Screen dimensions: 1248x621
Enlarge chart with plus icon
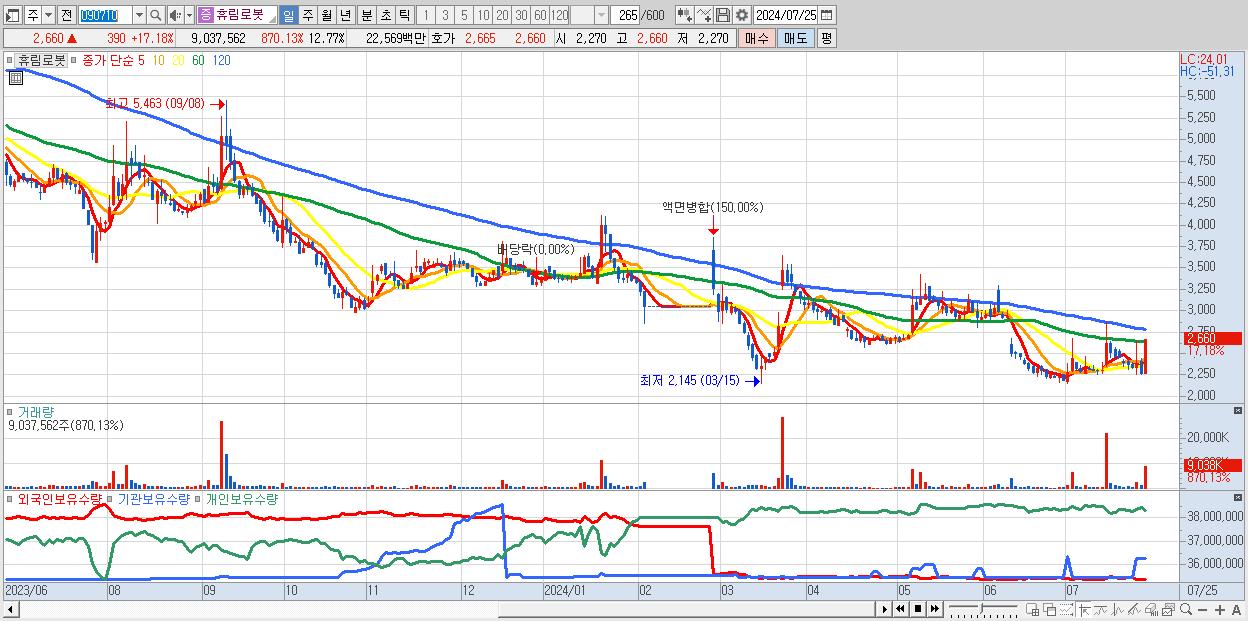pyautogui.click(x=1220, y=610)
